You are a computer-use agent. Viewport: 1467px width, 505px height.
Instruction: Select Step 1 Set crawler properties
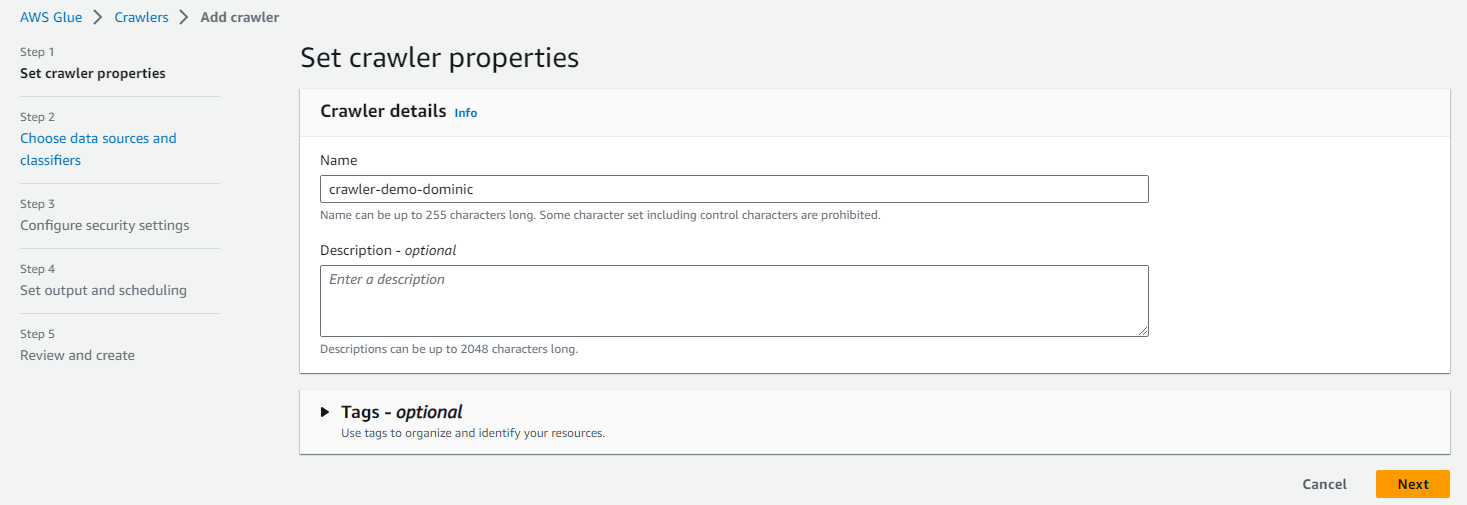[93, 73]
